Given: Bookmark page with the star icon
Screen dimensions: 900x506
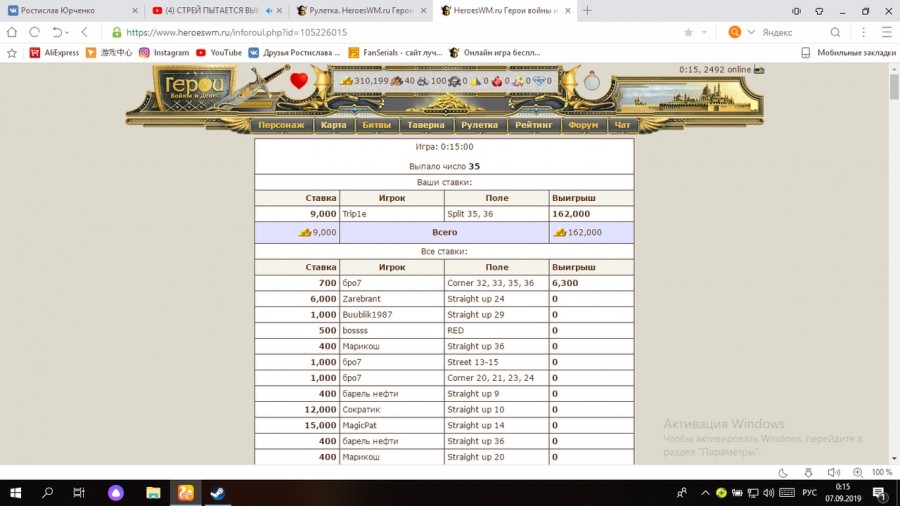Looking at the screenshot, I should pos(688,32).
